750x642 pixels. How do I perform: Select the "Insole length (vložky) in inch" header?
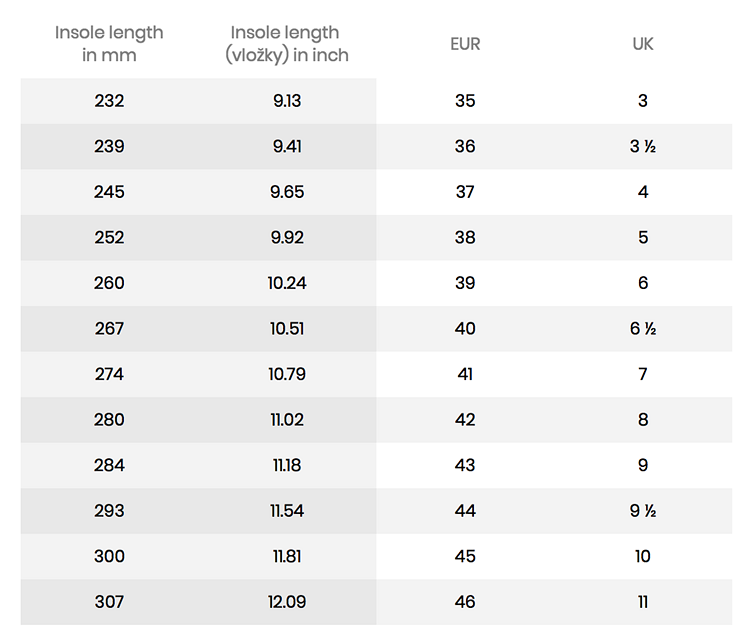coord(287,44)
